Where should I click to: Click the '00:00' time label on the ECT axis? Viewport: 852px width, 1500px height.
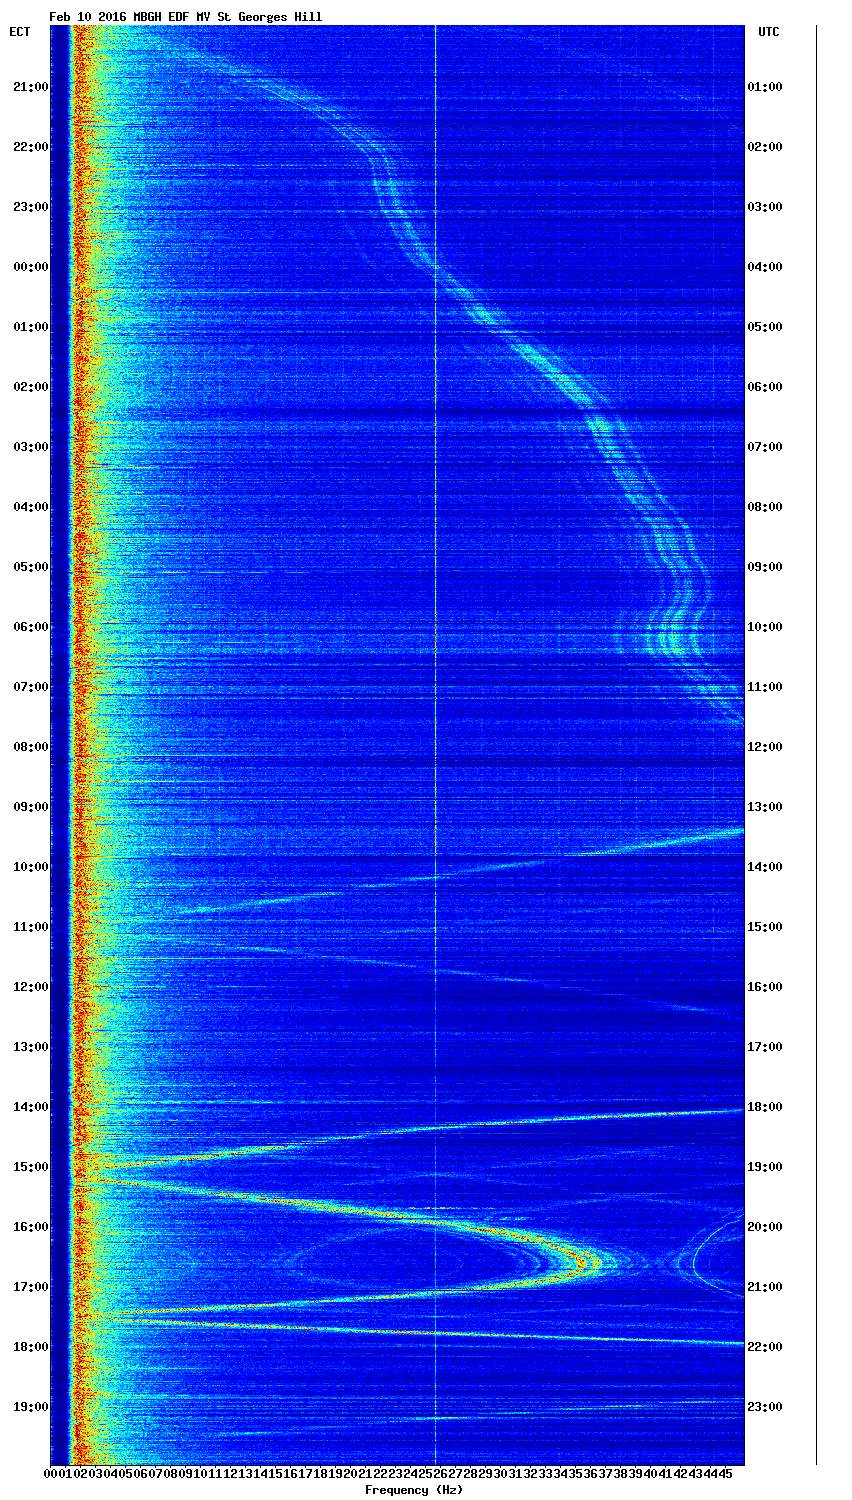(30, 267)
